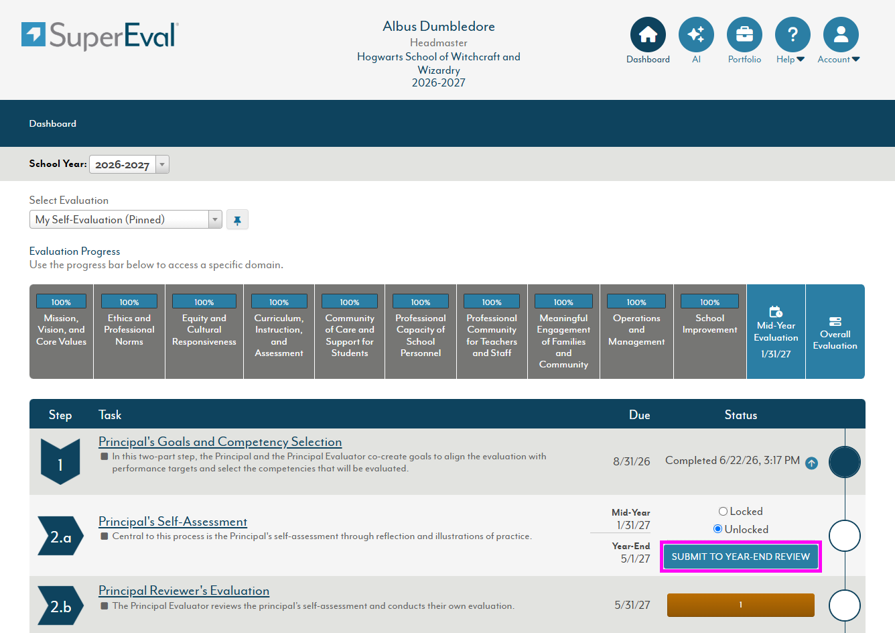Image resolution: width=895 pixels, height=633 pixels.
Task: Open the Portfolio briefcase icon
Action: [x=744, y=35]
